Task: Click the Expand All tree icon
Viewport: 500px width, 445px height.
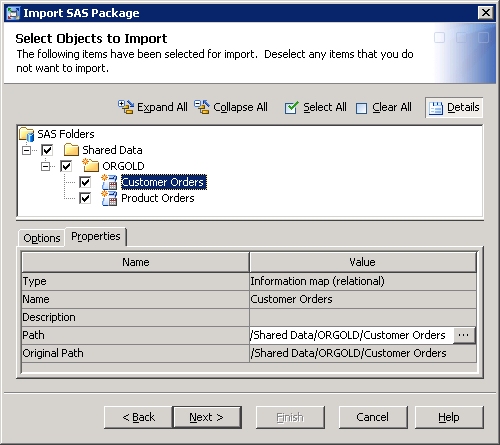Action: point(126,107)
